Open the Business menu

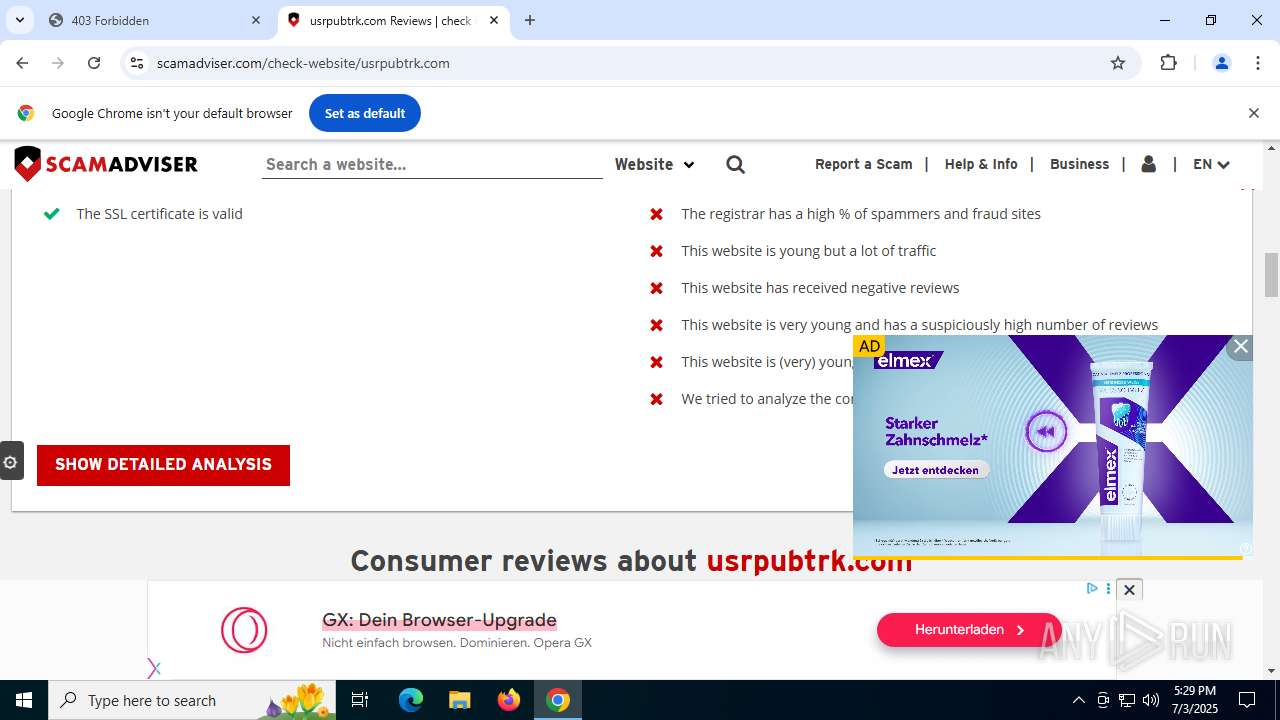pyautogui.click(x=1079, y=164)
